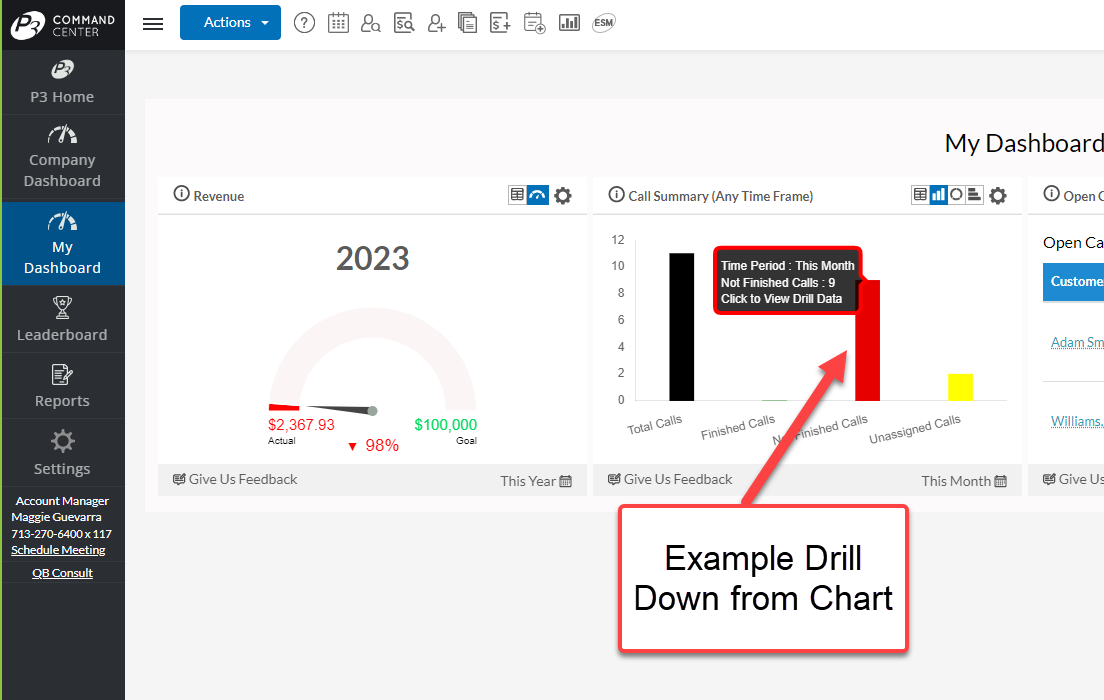Open the This Year time frame picker
Image resolution: width=1104 pixels, height=700 pixels.
point(536,481)
